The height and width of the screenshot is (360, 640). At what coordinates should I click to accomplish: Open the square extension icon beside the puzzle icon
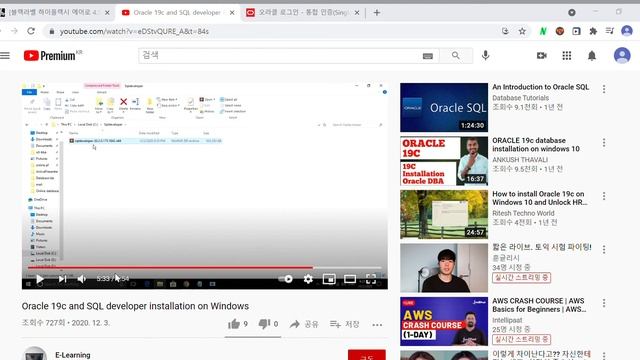pos(576,31)
